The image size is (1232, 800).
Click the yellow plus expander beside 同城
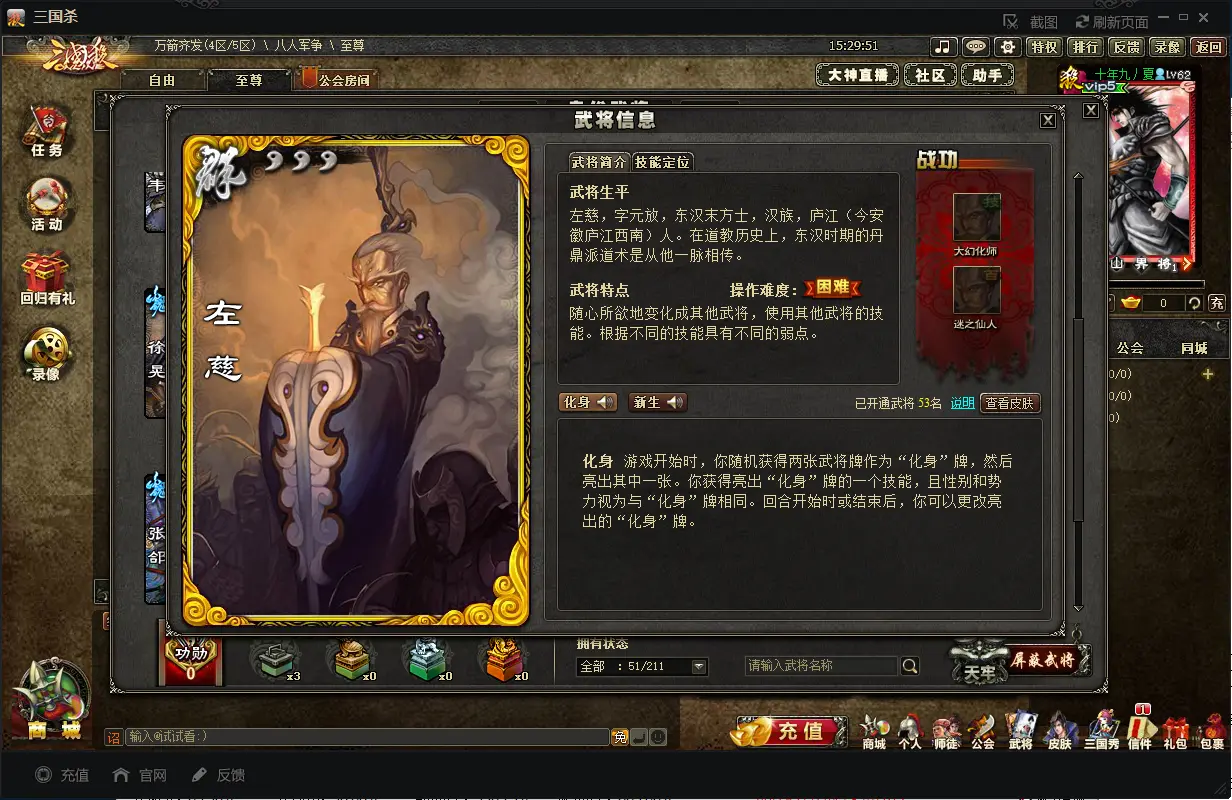pyautogui.click(x=1207, y=374)
